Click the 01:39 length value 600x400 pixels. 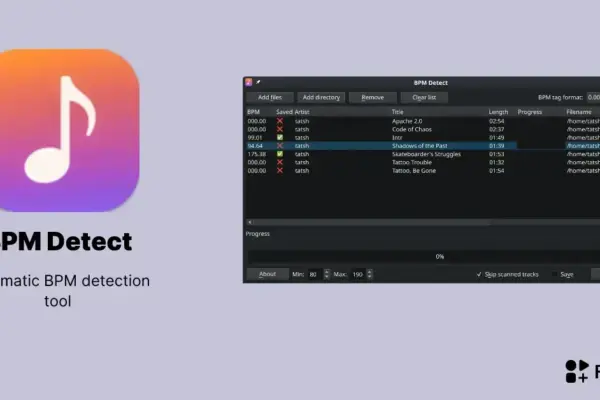pos(496,146)
